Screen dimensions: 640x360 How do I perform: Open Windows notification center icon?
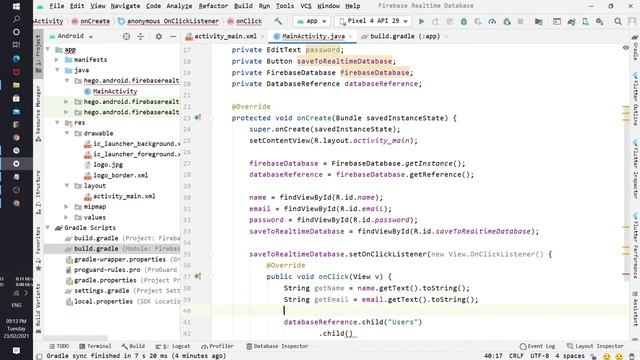pyautogui.click(x=16, y=351)
